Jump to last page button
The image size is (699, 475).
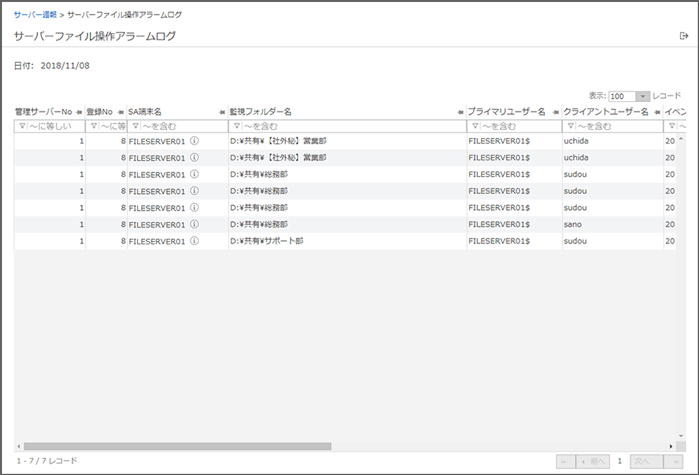point(674,461)
